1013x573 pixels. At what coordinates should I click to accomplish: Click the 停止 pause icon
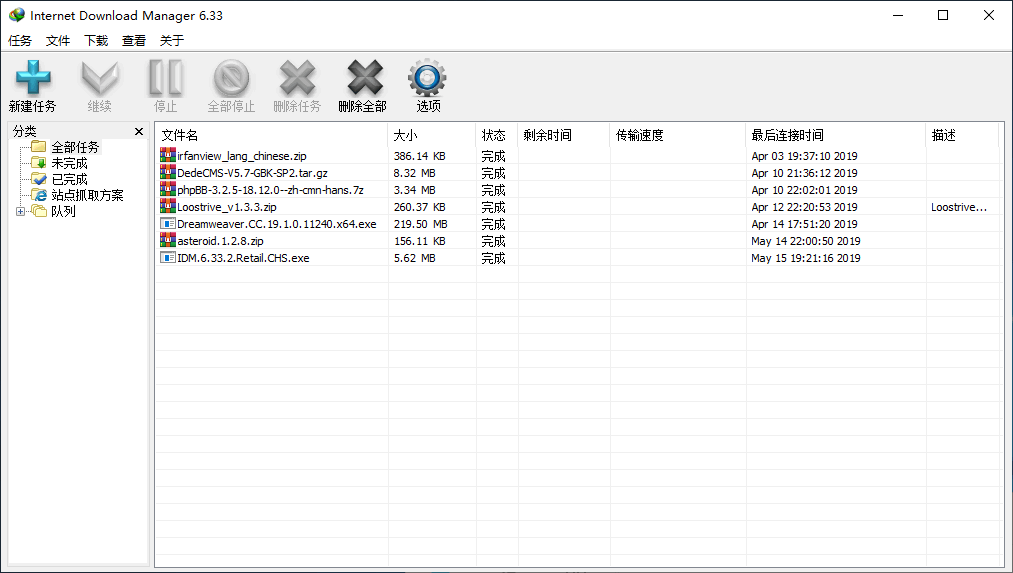(x=165, y=78)
